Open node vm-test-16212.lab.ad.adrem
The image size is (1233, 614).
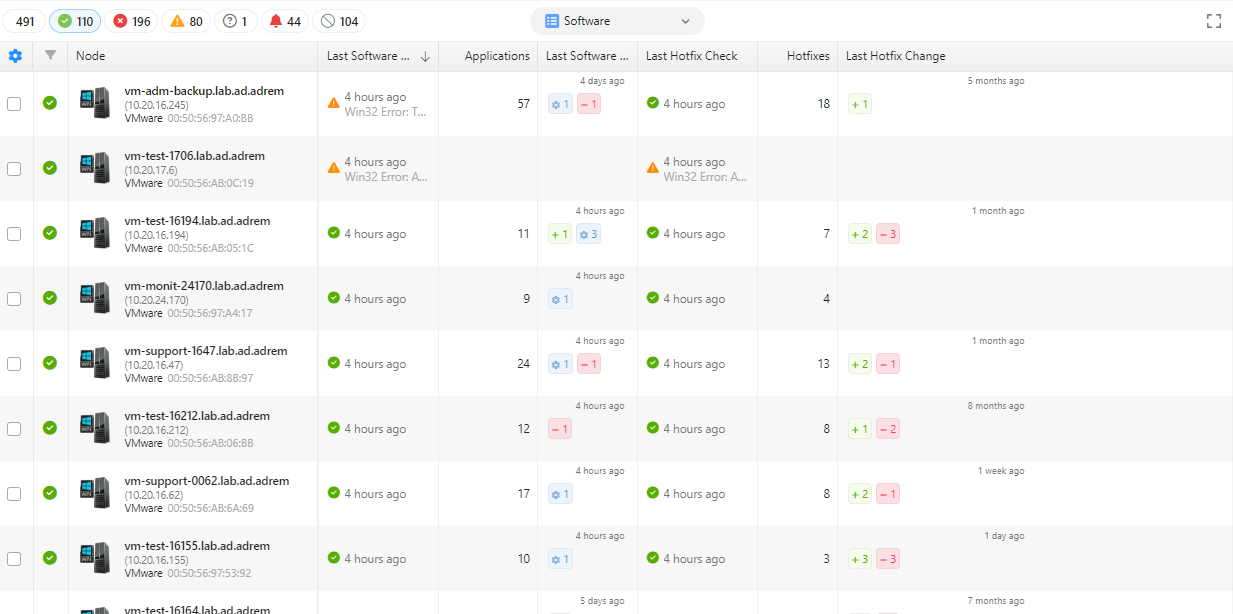(x=197, y=416)
